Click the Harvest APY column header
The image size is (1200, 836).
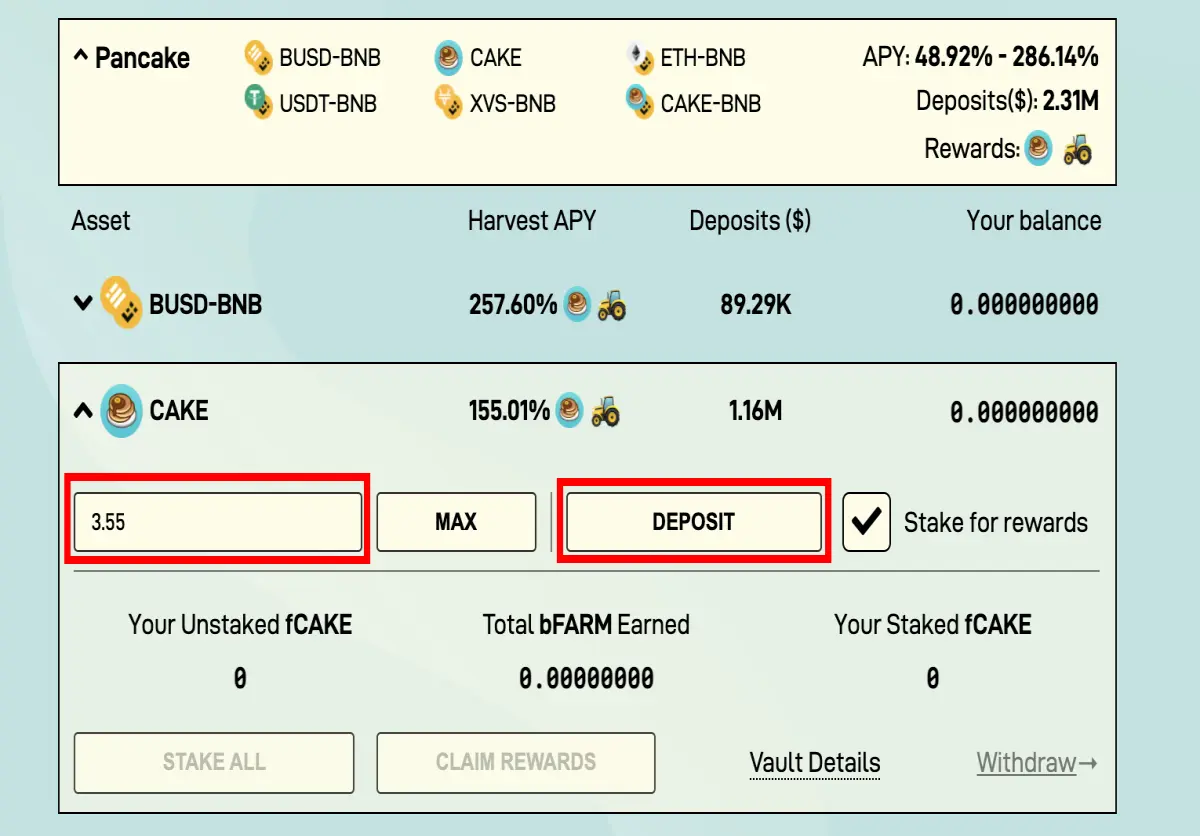(532, 221)
